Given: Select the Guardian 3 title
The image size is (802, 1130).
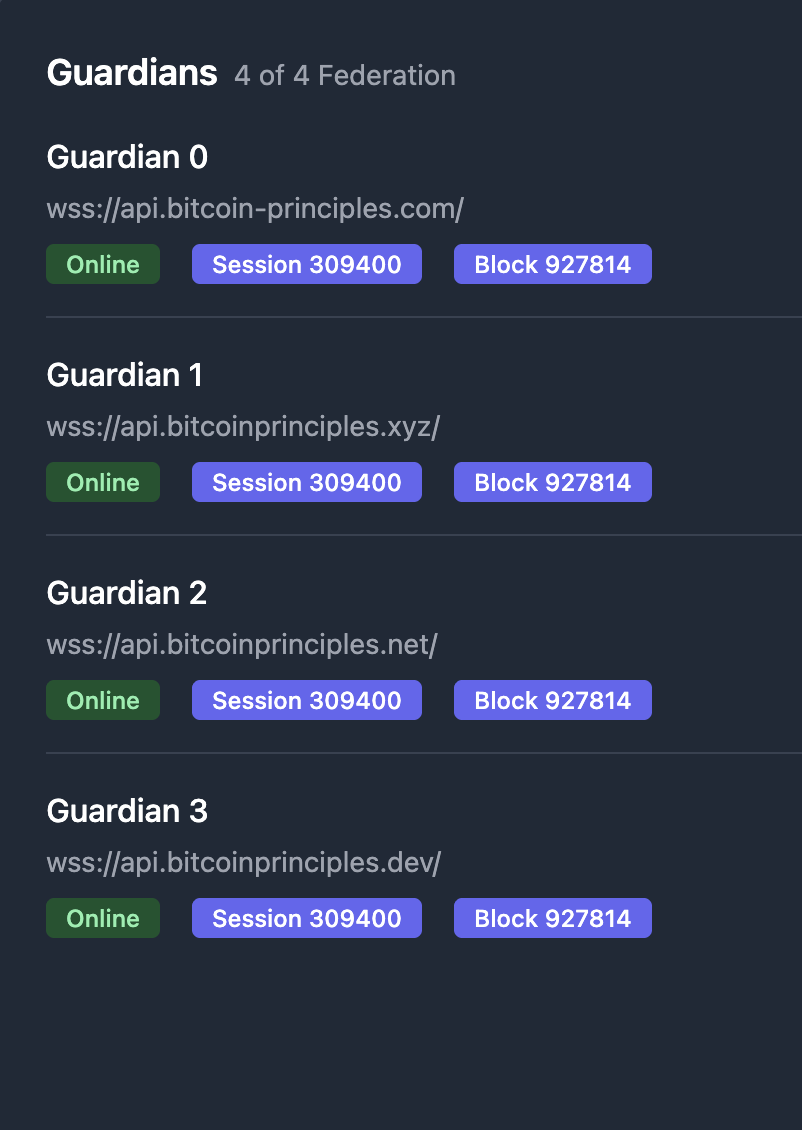Looking at the screenshot, I should tap(127, 811).
